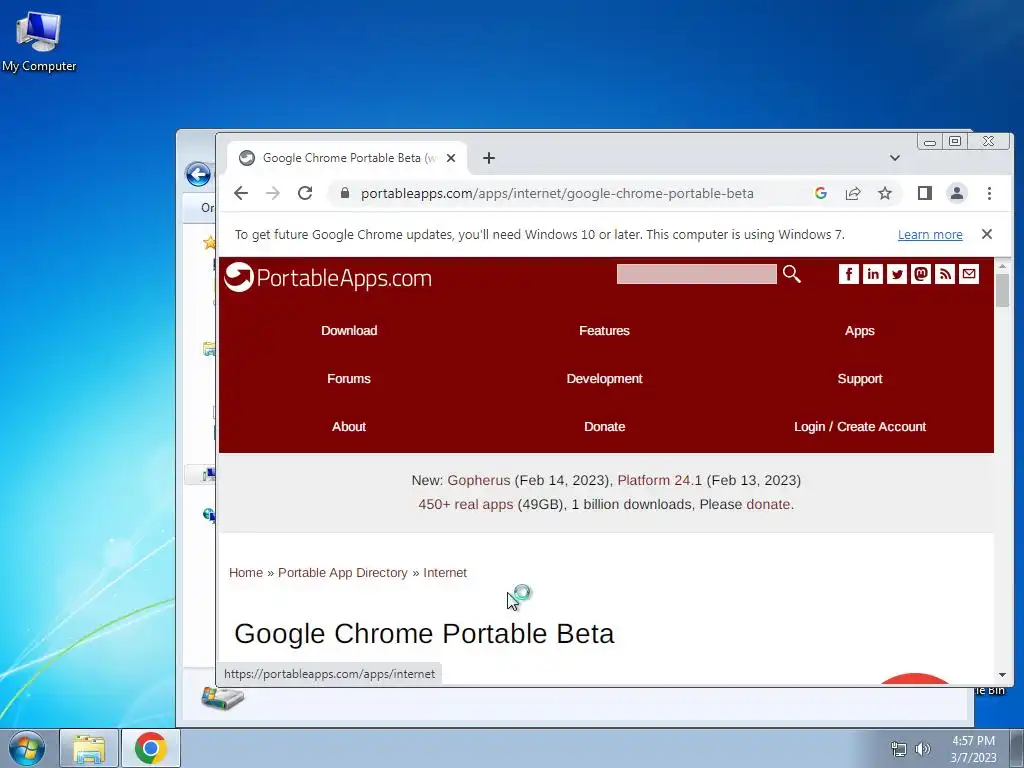Screen dimensions: 1024x768
Task: Click Internet breadcrumb link
Action: pos(445,573)
